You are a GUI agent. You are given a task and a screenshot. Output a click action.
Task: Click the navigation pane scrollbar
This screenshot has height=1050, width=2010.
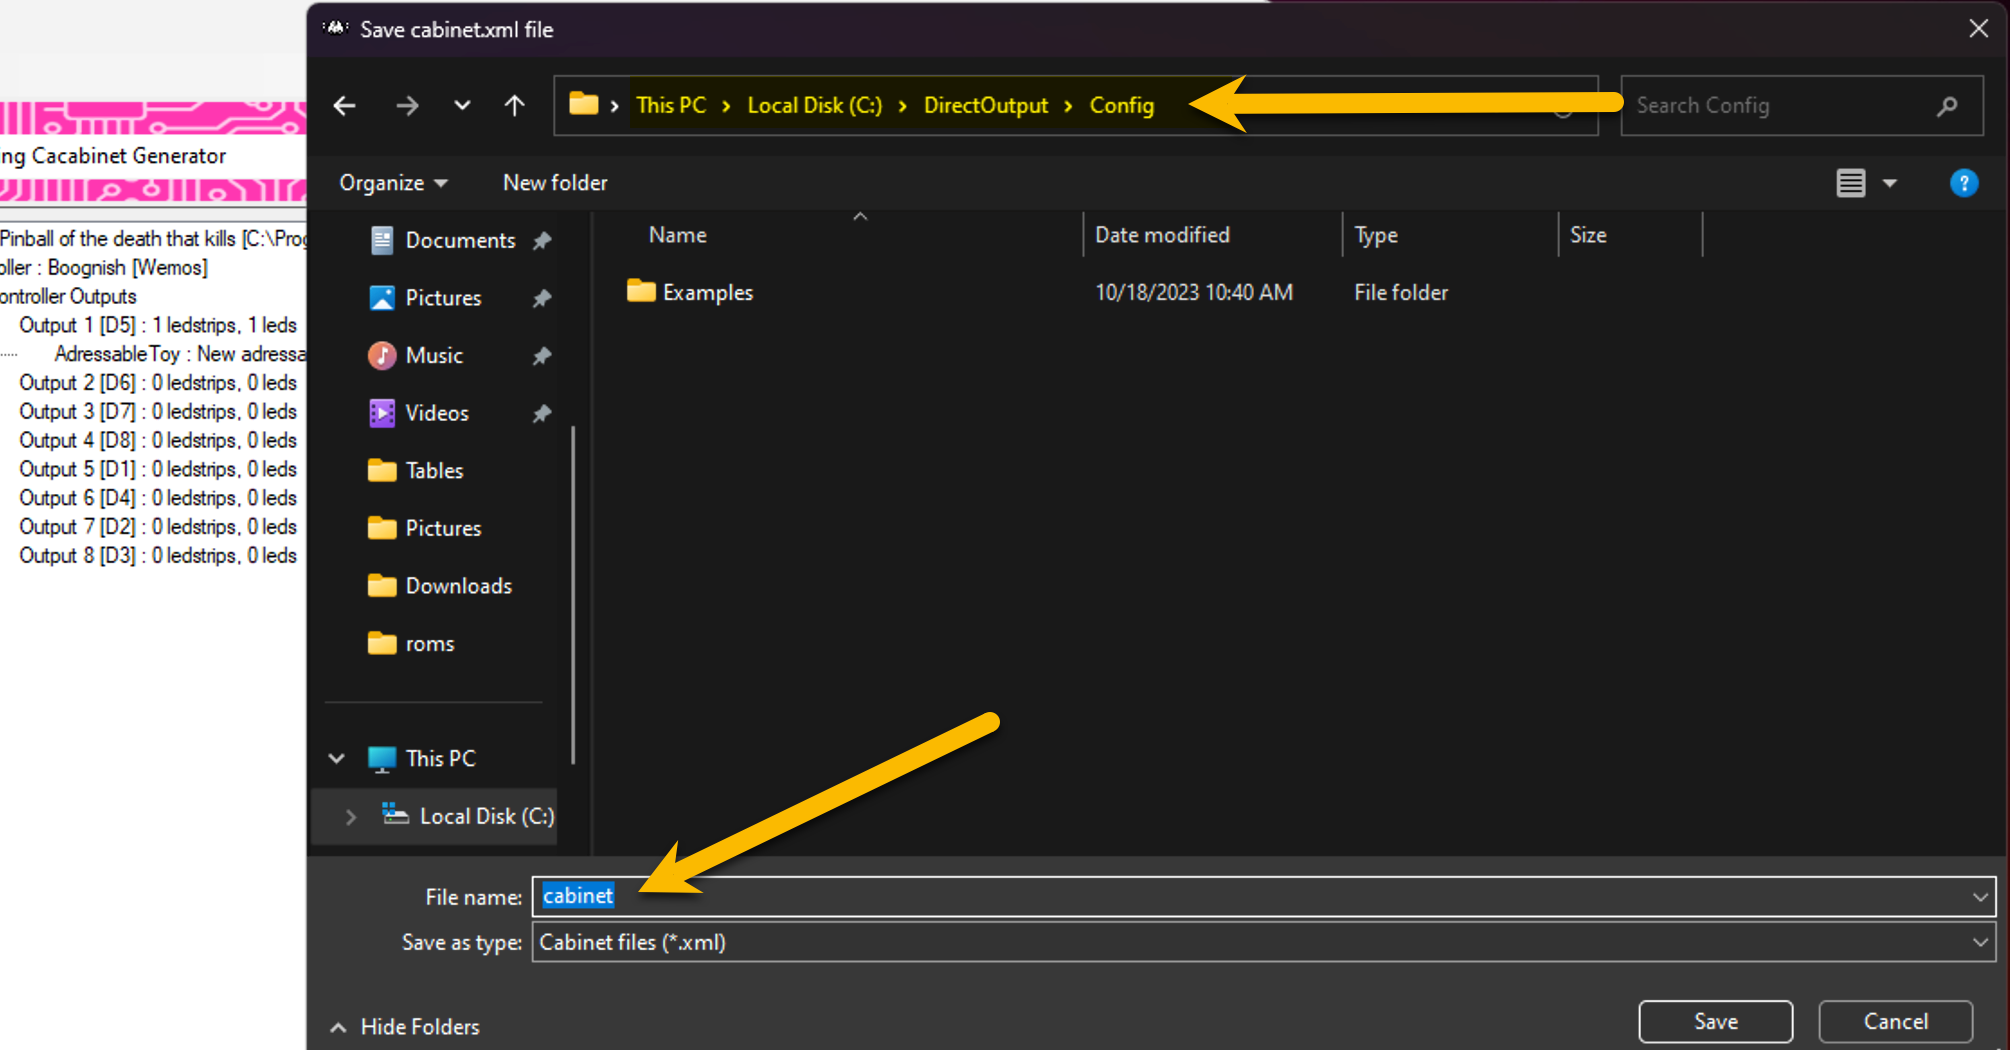573,595
